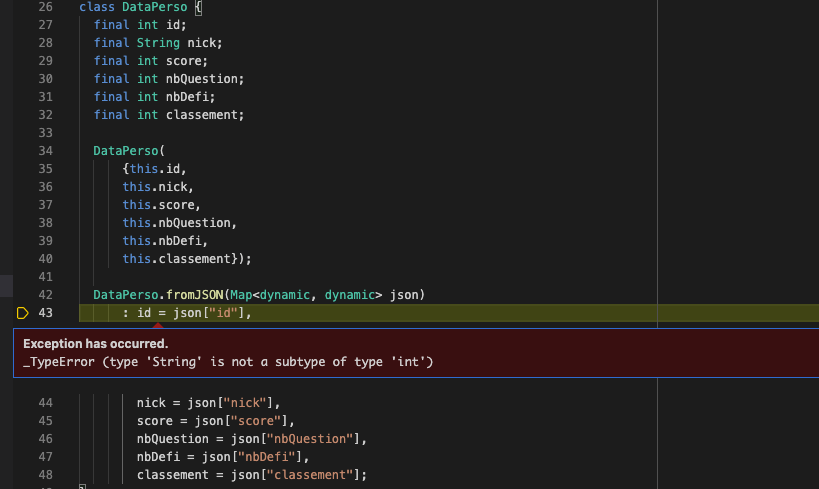The image size is (819, 489).
Task: Click line number 26 in the gutter
Action: (45, 7)
